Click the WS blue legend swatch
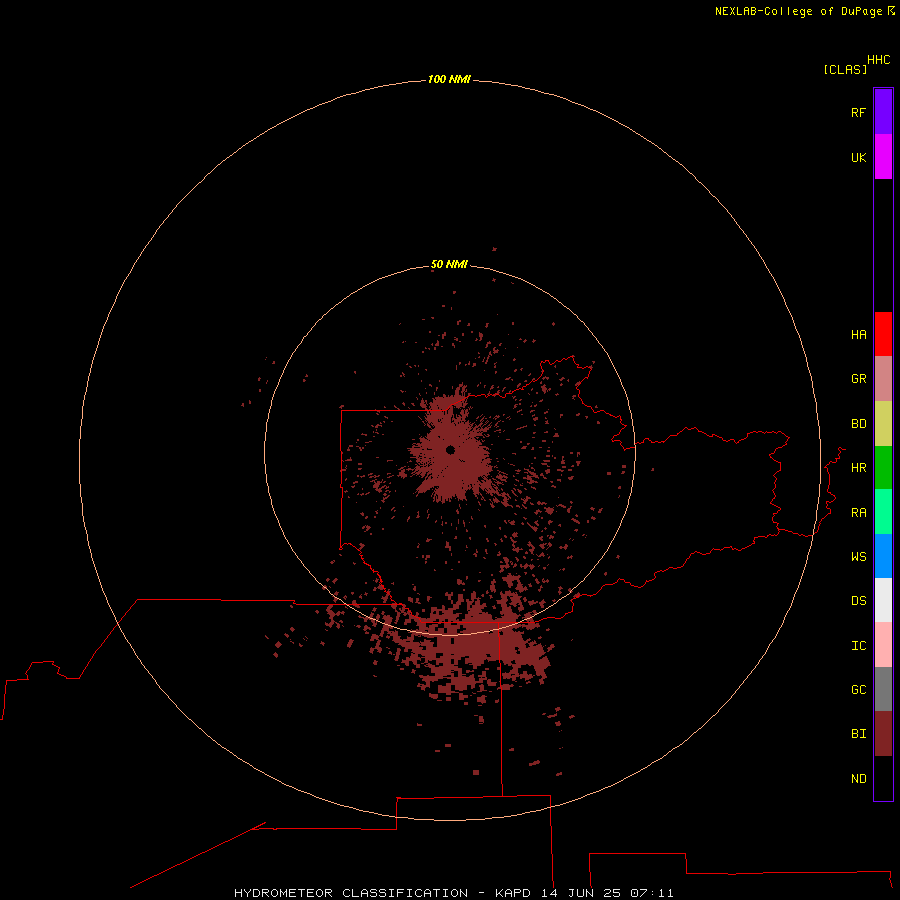This screenshot has height=900, width=900. (x=883, y=556)
